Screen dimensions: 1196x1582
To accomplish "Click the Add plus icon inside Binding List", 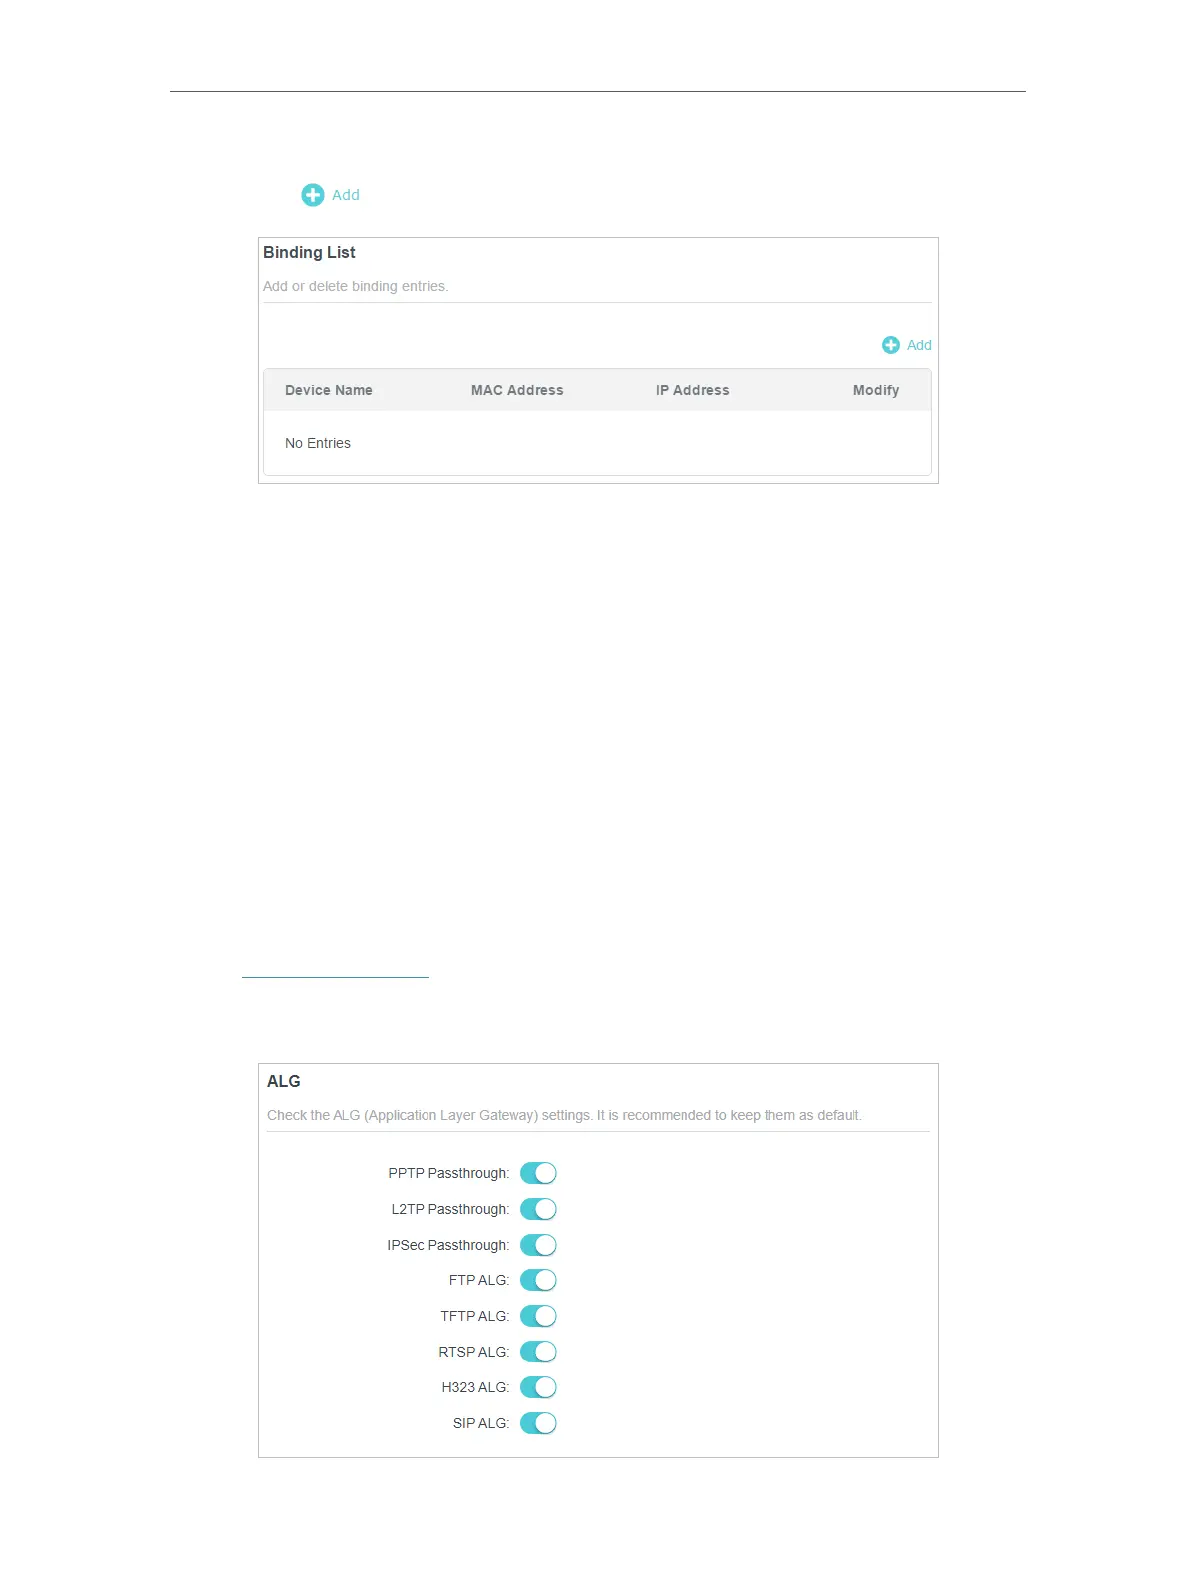I will point(891,345).
